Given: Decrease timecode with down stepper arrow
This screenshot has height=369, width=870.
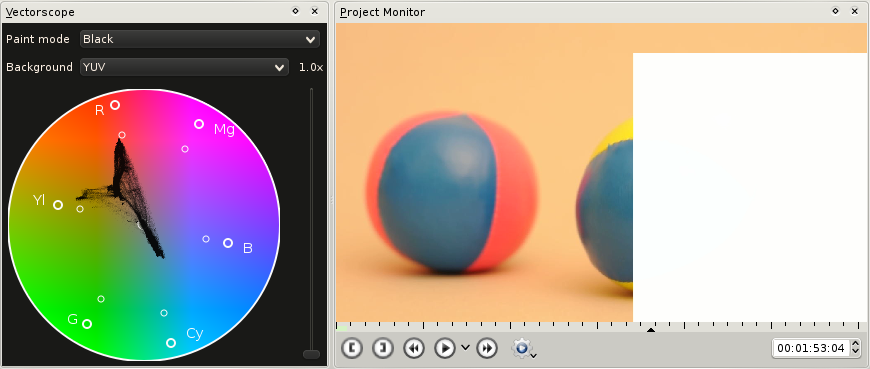Looking at the screenshot, I should click(x=855, y=353).
